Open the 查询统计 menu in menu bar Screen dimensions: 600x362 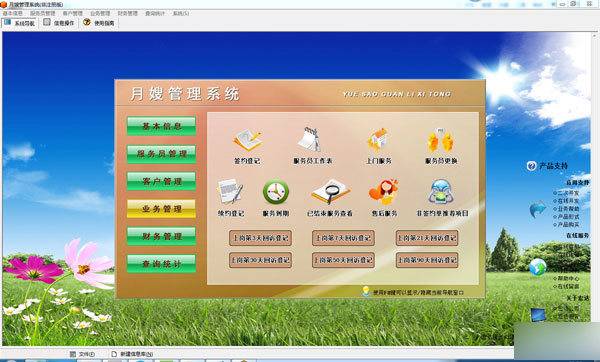click(x=155, y=13)
